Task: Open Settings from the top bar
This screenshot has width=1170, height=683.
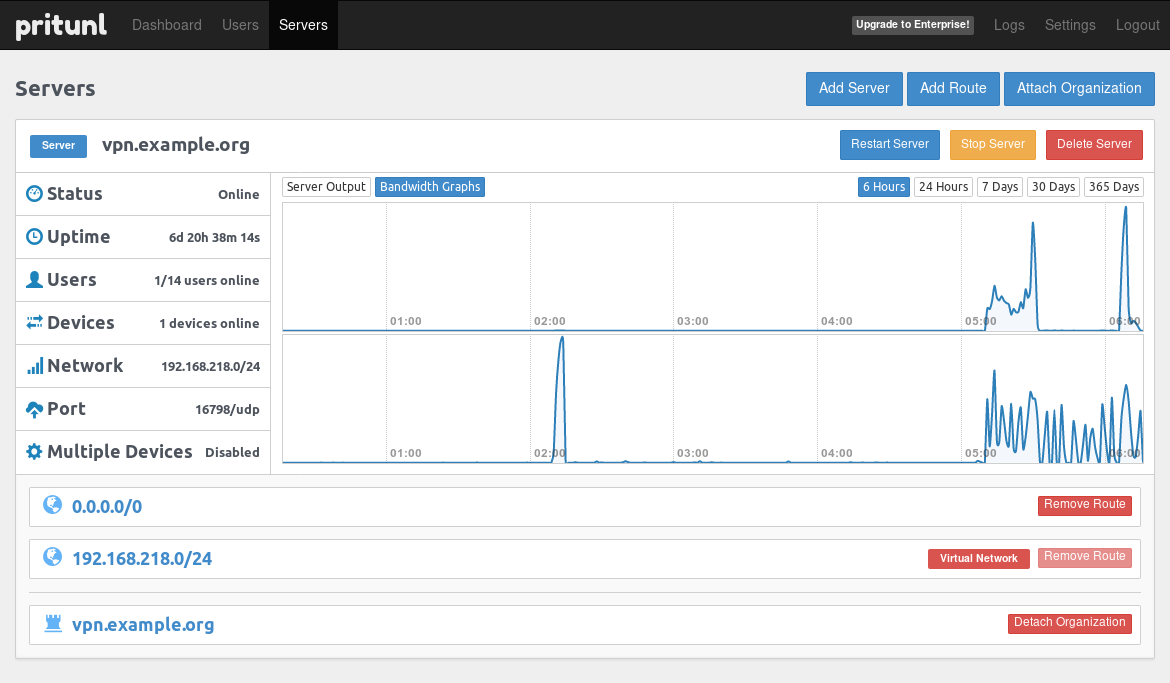Action: pos(1070,25)
